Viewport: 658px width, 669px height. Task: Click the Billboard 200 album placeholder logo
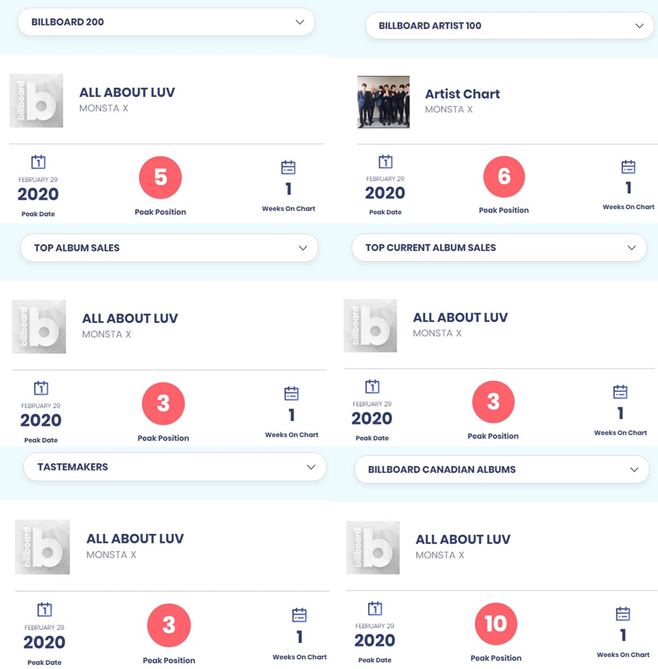[x=36, y=101]
